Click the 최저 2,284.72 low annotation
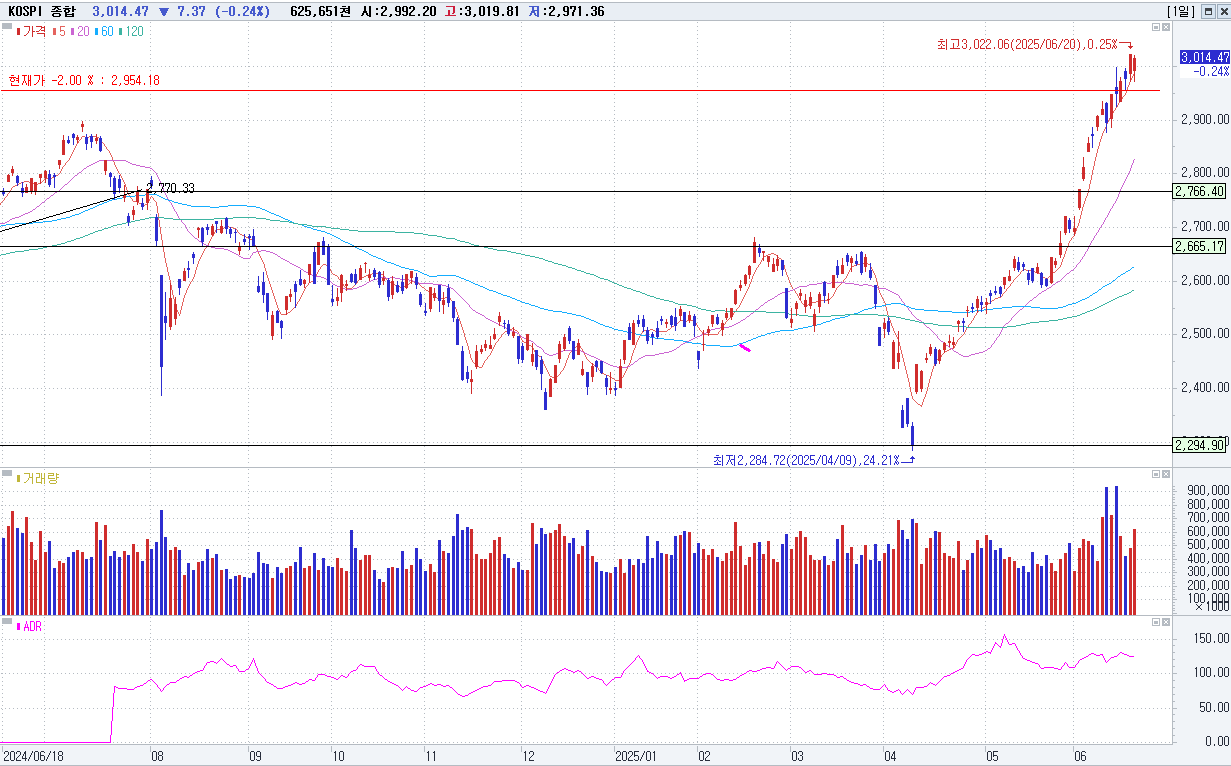 [804, 460]
